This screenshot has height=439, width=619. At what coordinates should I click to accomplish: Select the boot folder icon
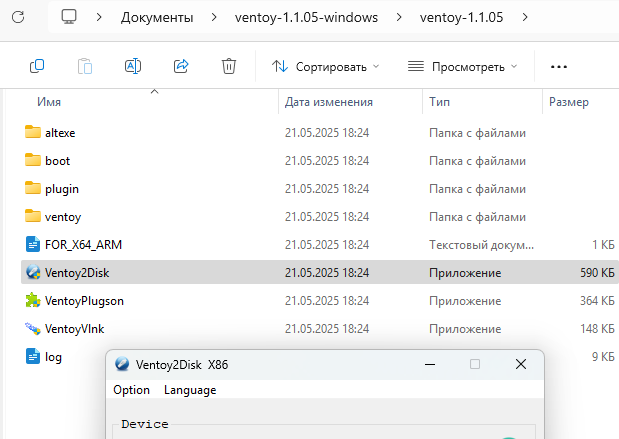pyautogui.click(x=33, y=160)
